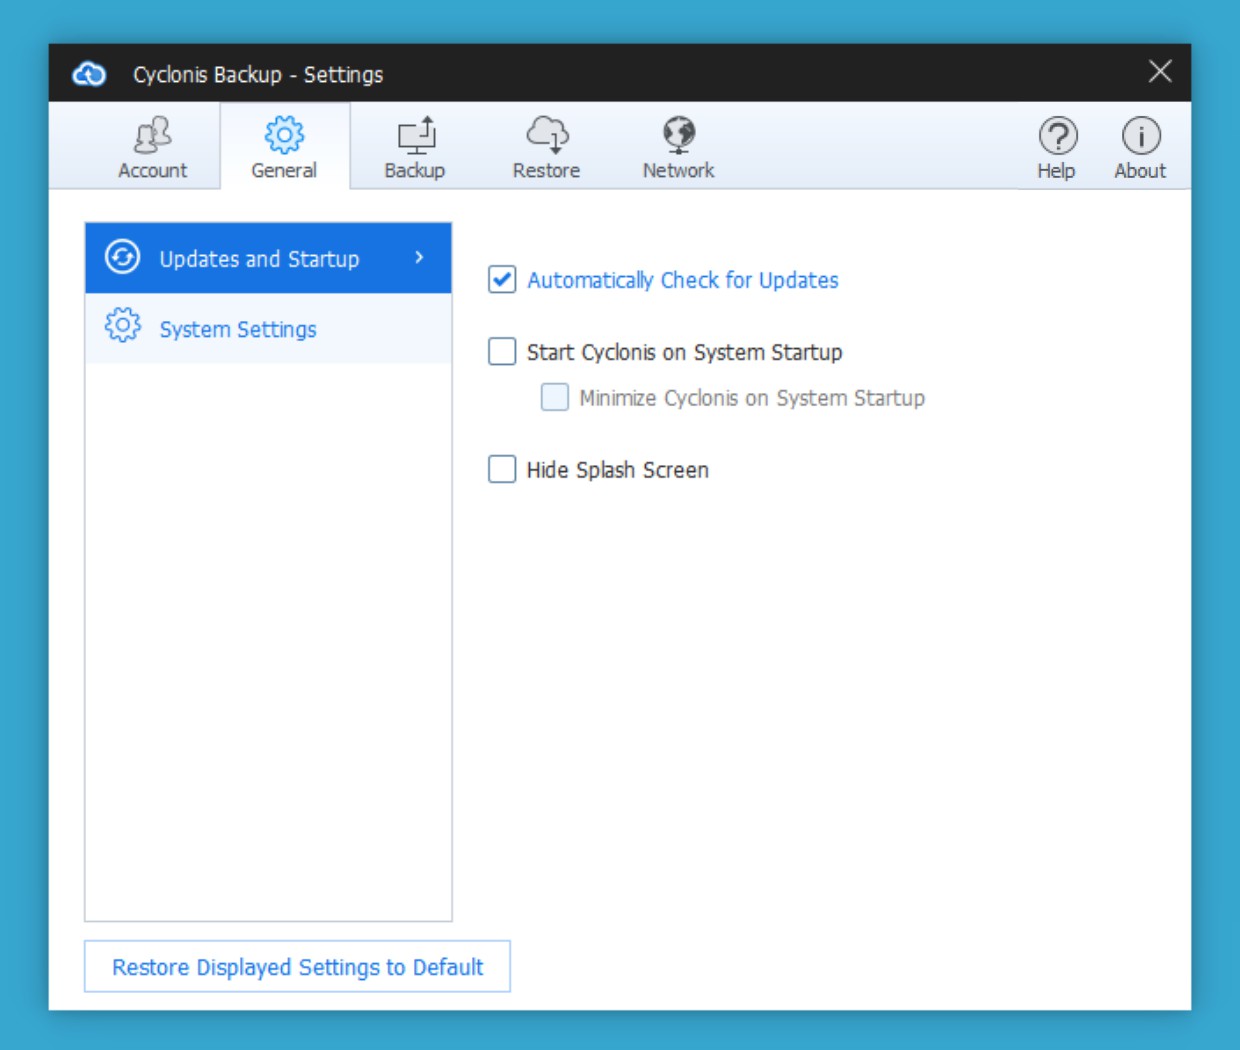
Task: Click the gear icon beside System Settings
Action: coord(123,326)
